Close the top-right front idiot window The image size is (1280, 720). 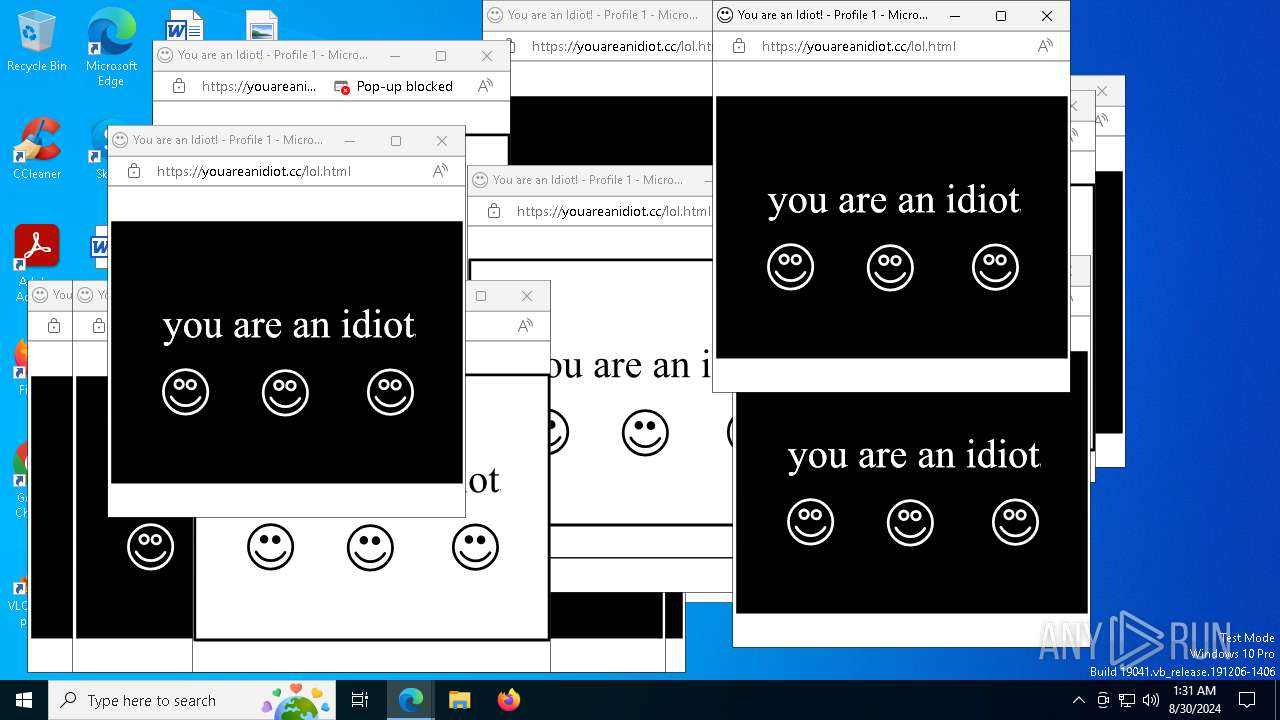coord(1047,15)
